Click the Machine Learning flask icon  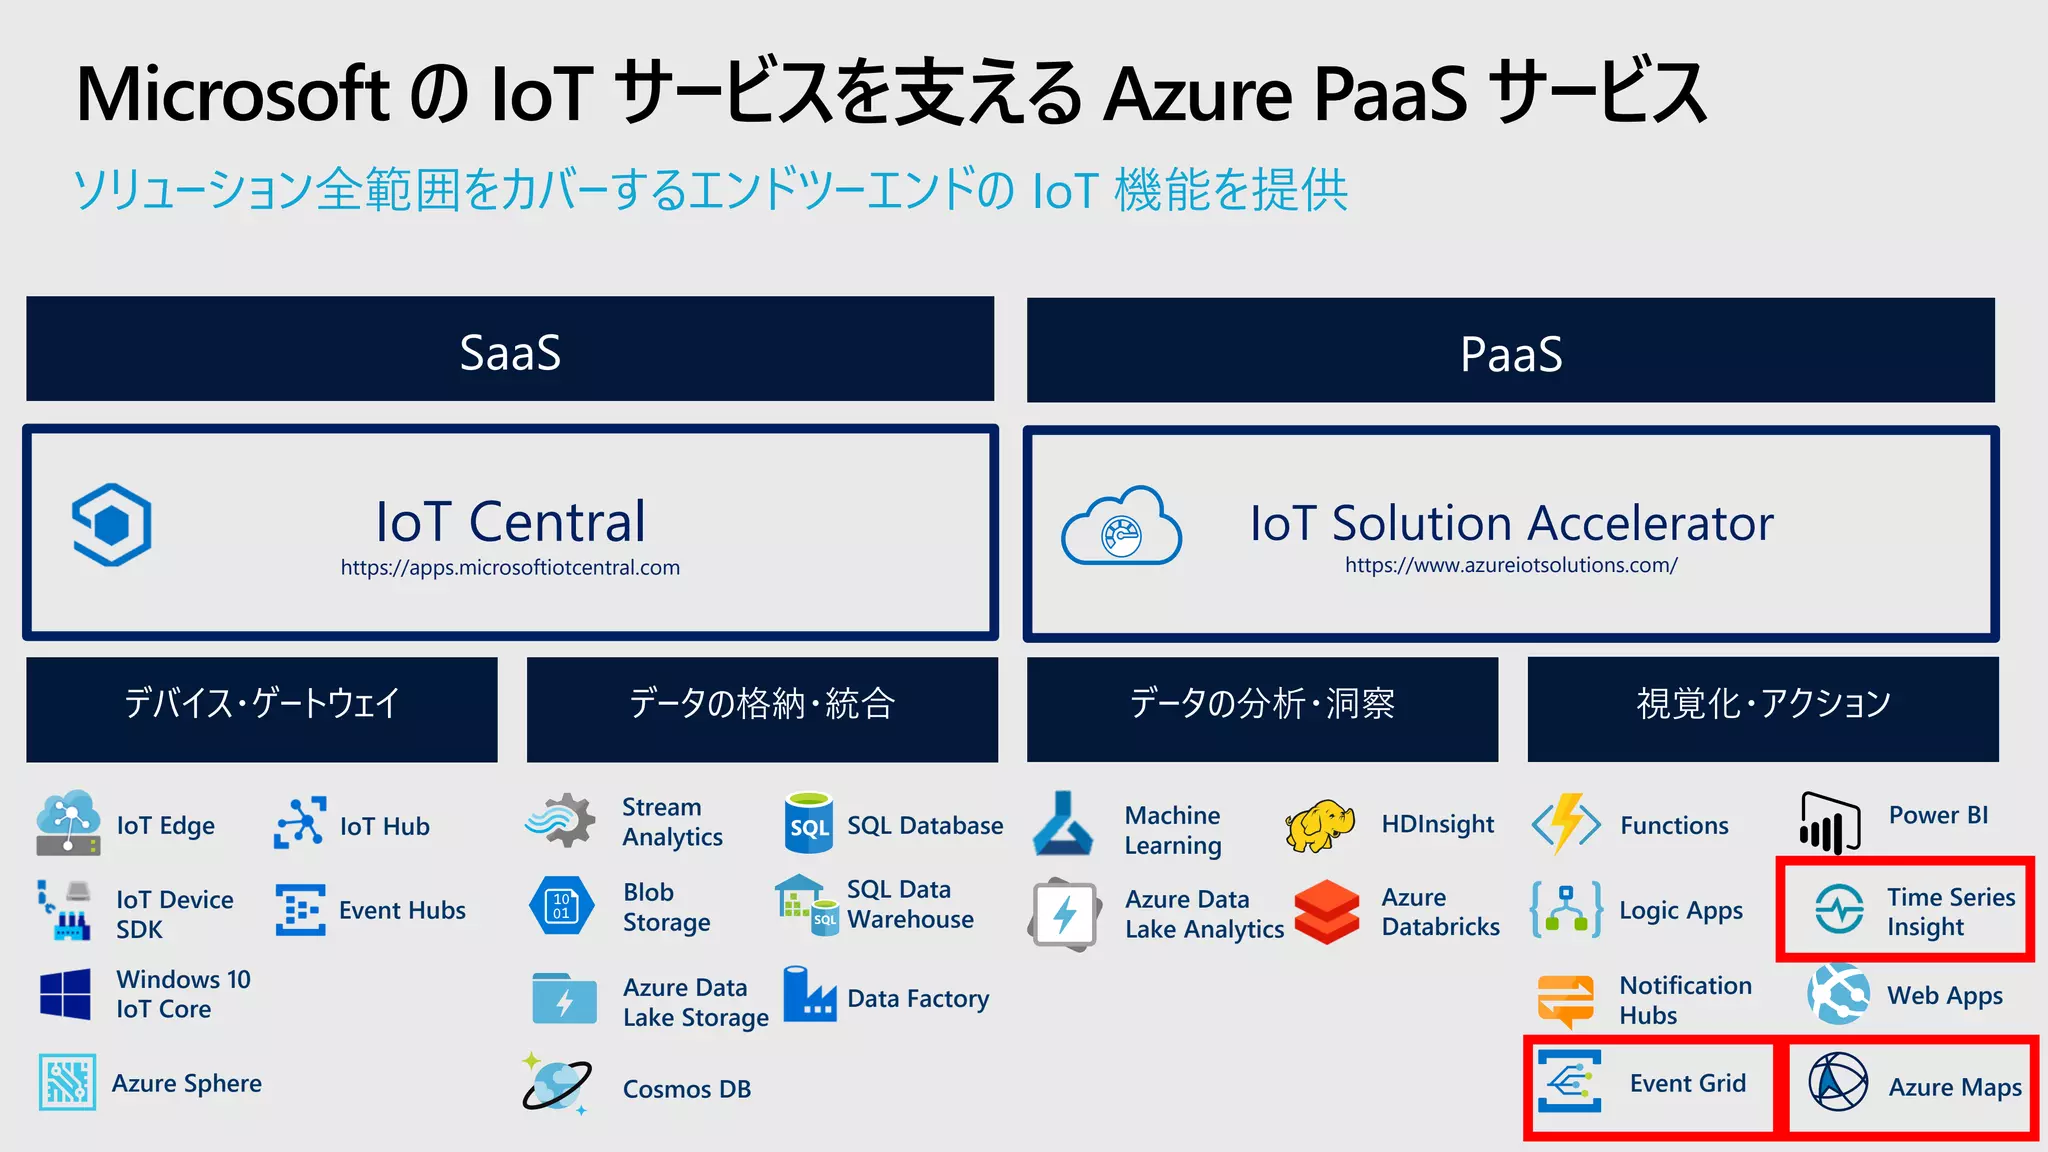pyautogui.click(x=1062, y=823)
